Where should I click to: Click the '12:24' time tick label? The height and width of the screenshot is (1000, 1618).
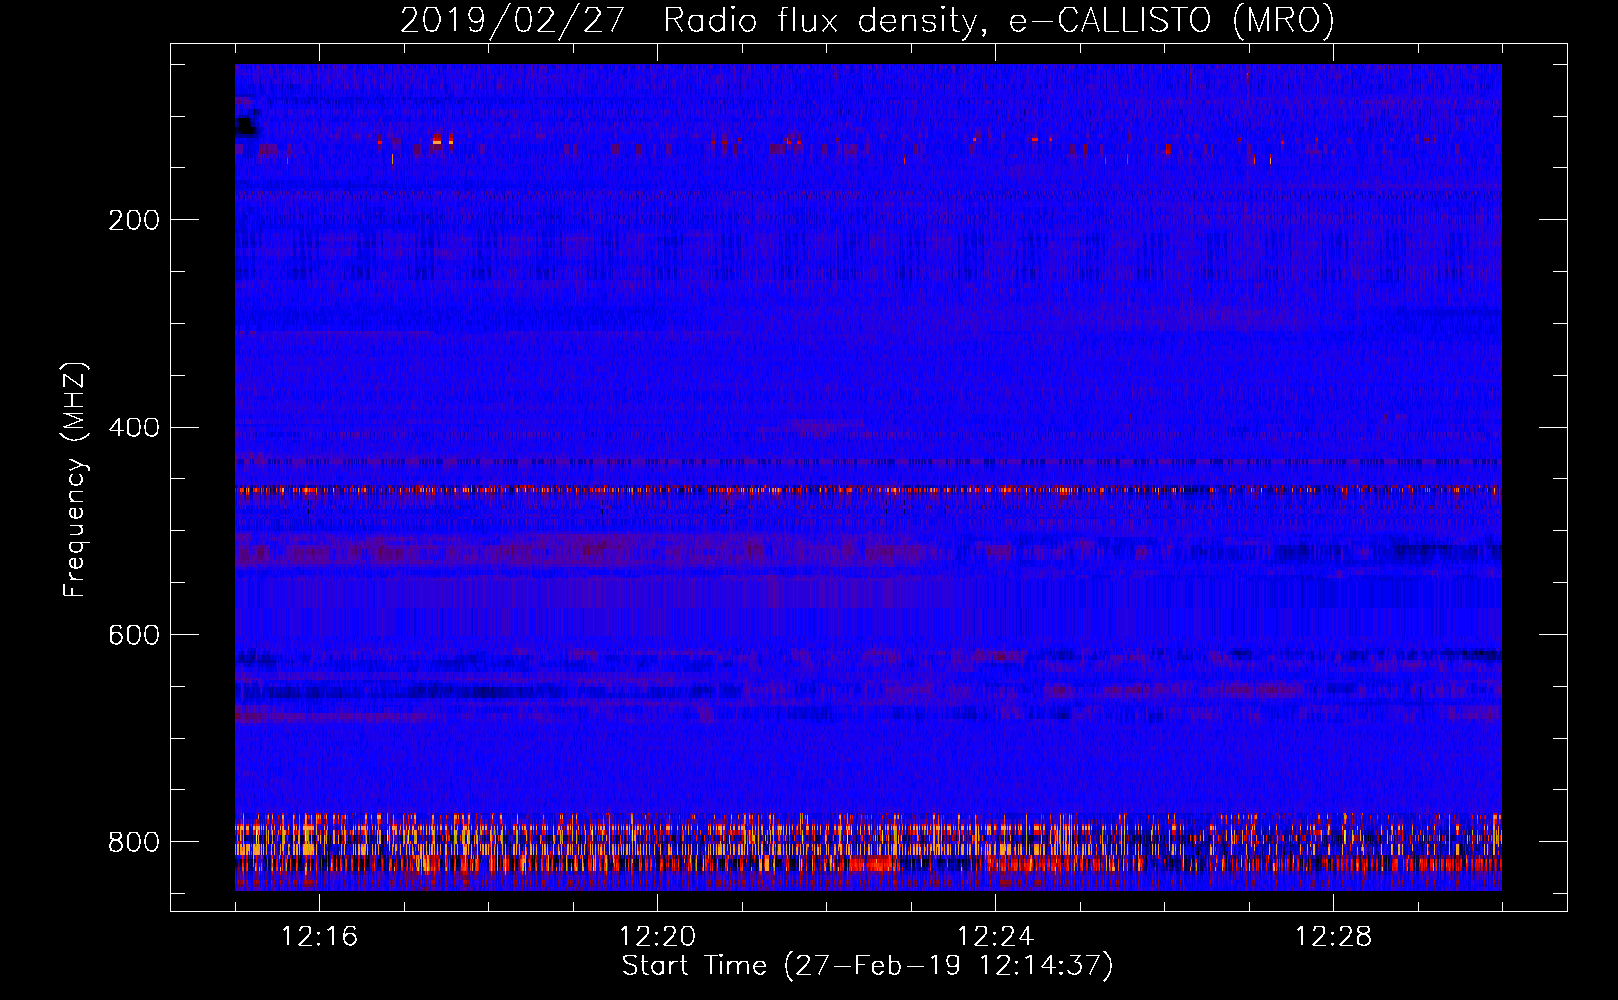tap(995, 936)
